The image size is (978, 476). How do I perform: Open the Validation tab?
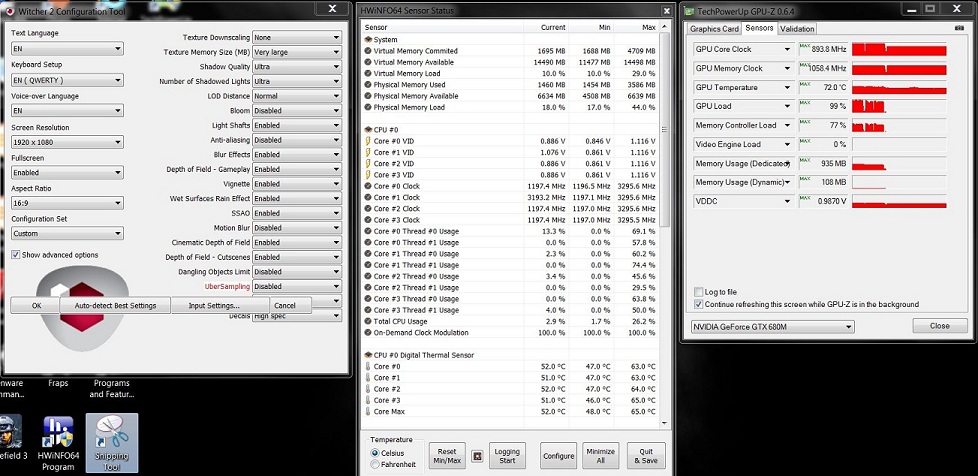click(797, 29)
